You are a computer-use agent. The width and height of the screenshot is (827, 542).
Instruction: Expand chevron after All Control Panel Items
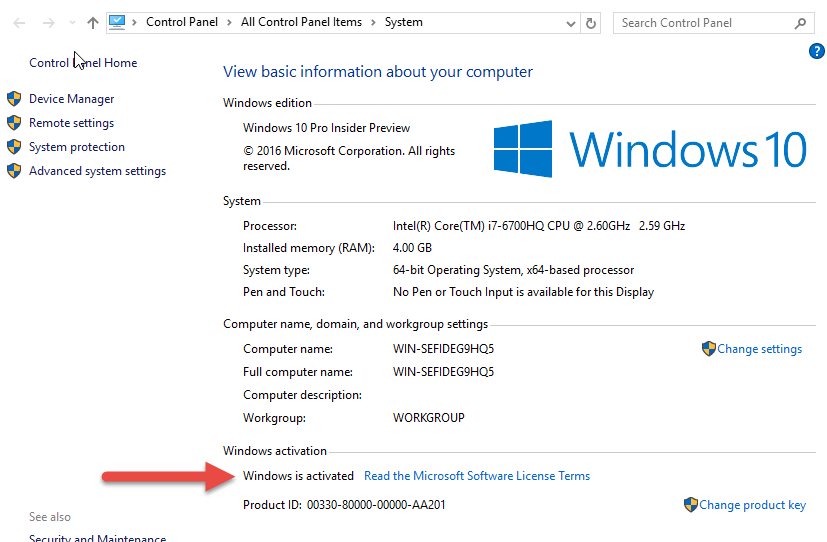pyautogui.click(x=373, y=22)
